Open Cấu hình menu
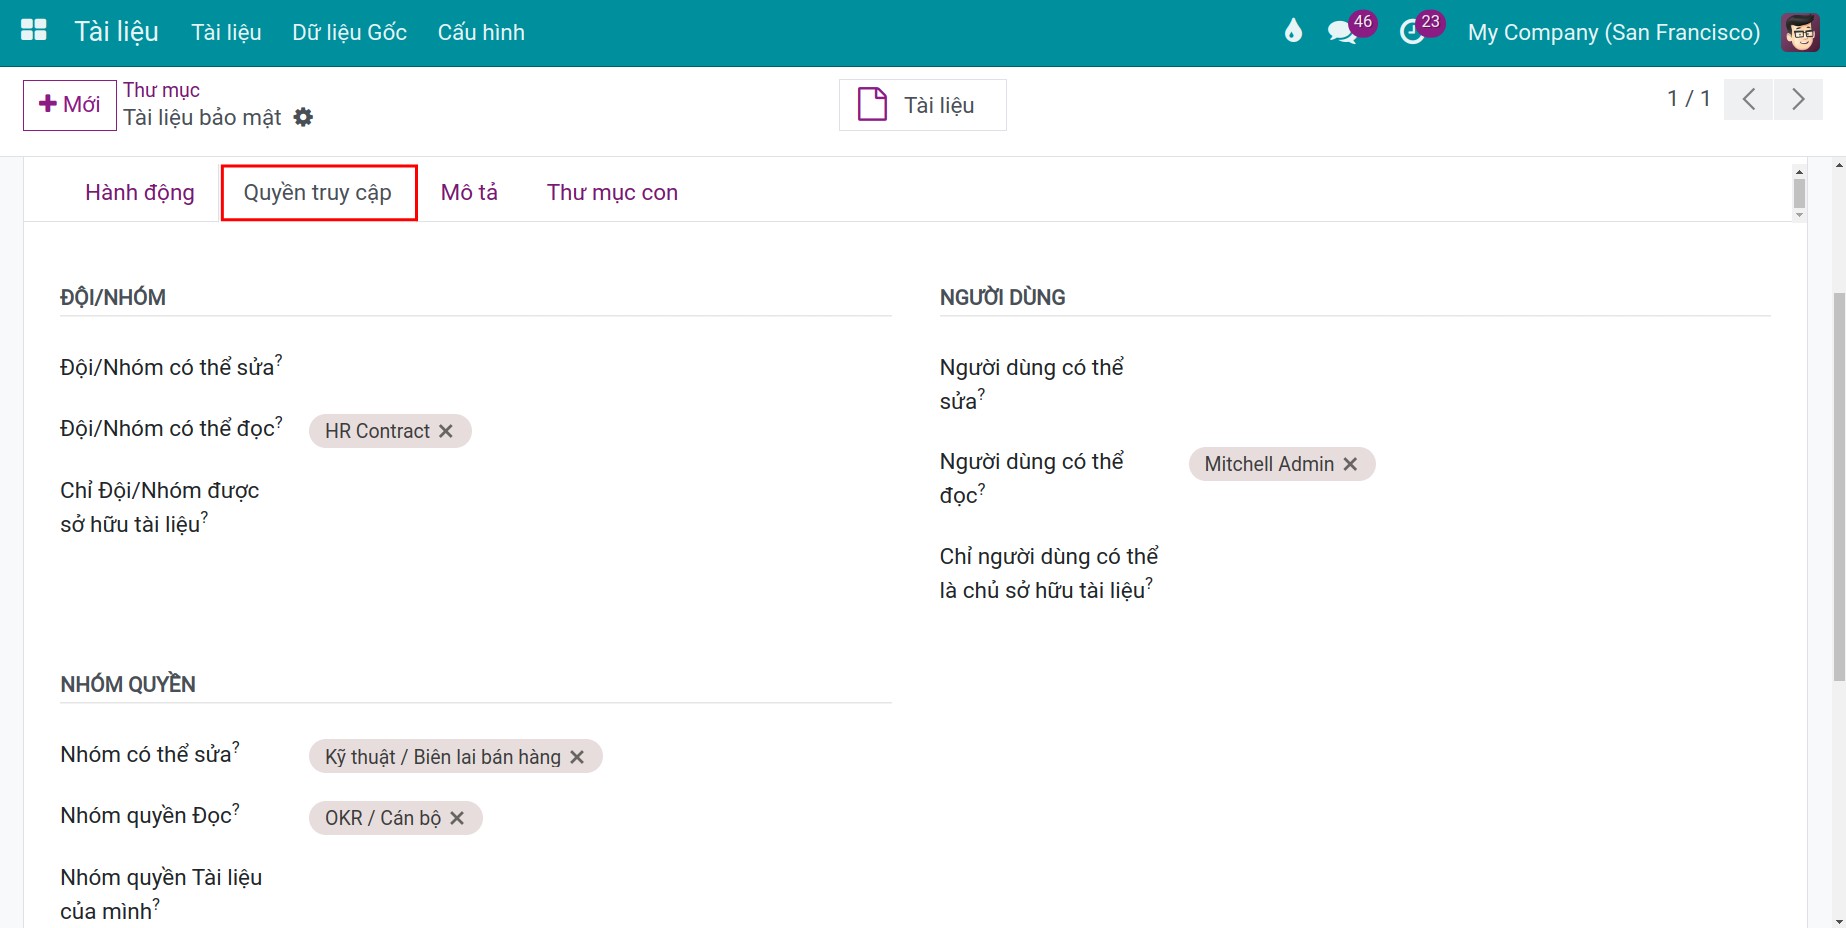The width and height of the screenshot is (1846, 928). 481,32
